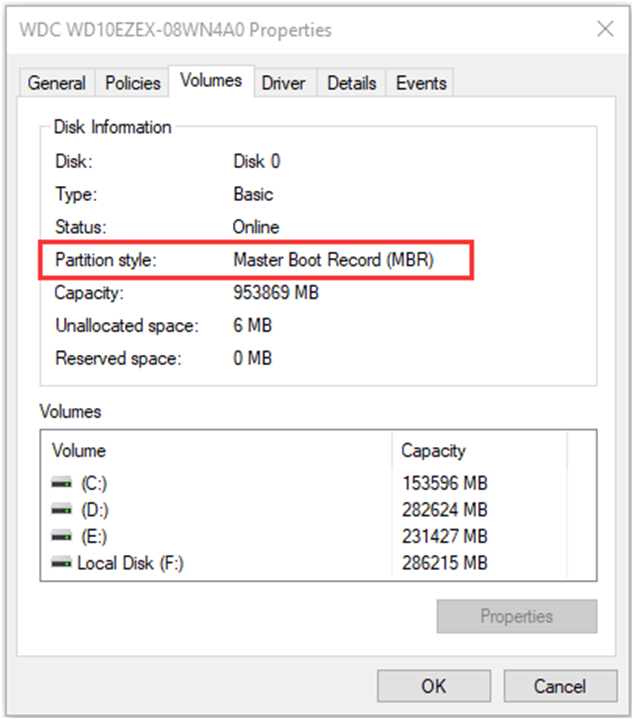Click the 153596 MB capacity value

(x=445, y=483)
